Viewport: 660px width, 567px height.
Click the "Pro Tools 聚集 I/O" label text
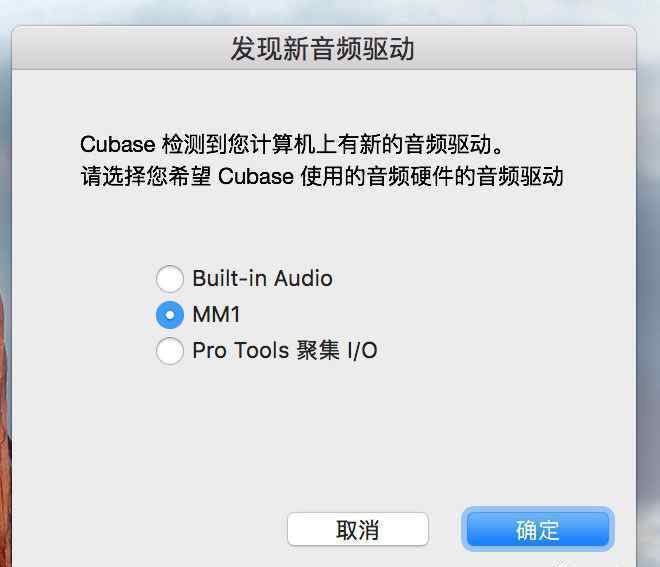285,350
